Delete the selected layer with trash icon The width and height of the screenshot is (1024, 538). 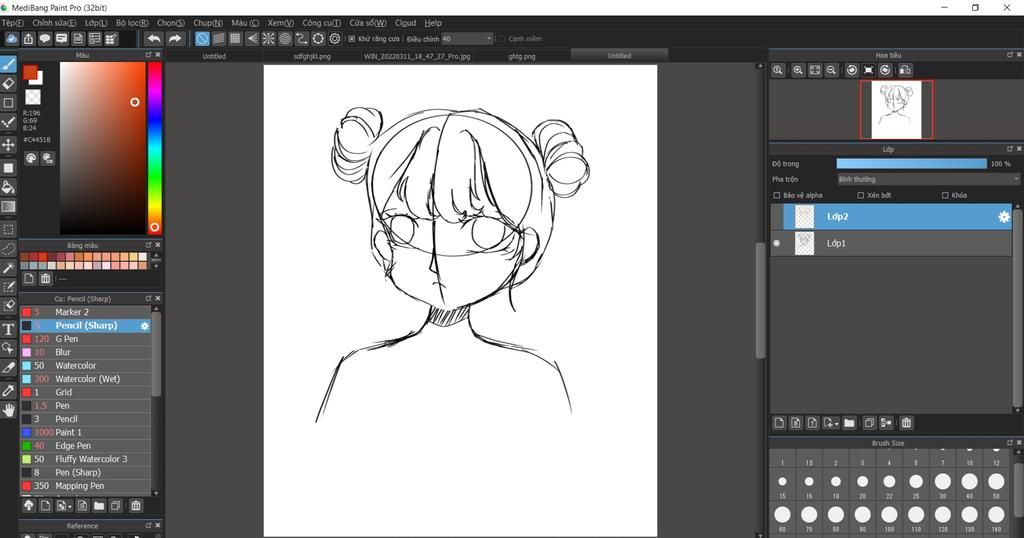[x=906, y=423]
